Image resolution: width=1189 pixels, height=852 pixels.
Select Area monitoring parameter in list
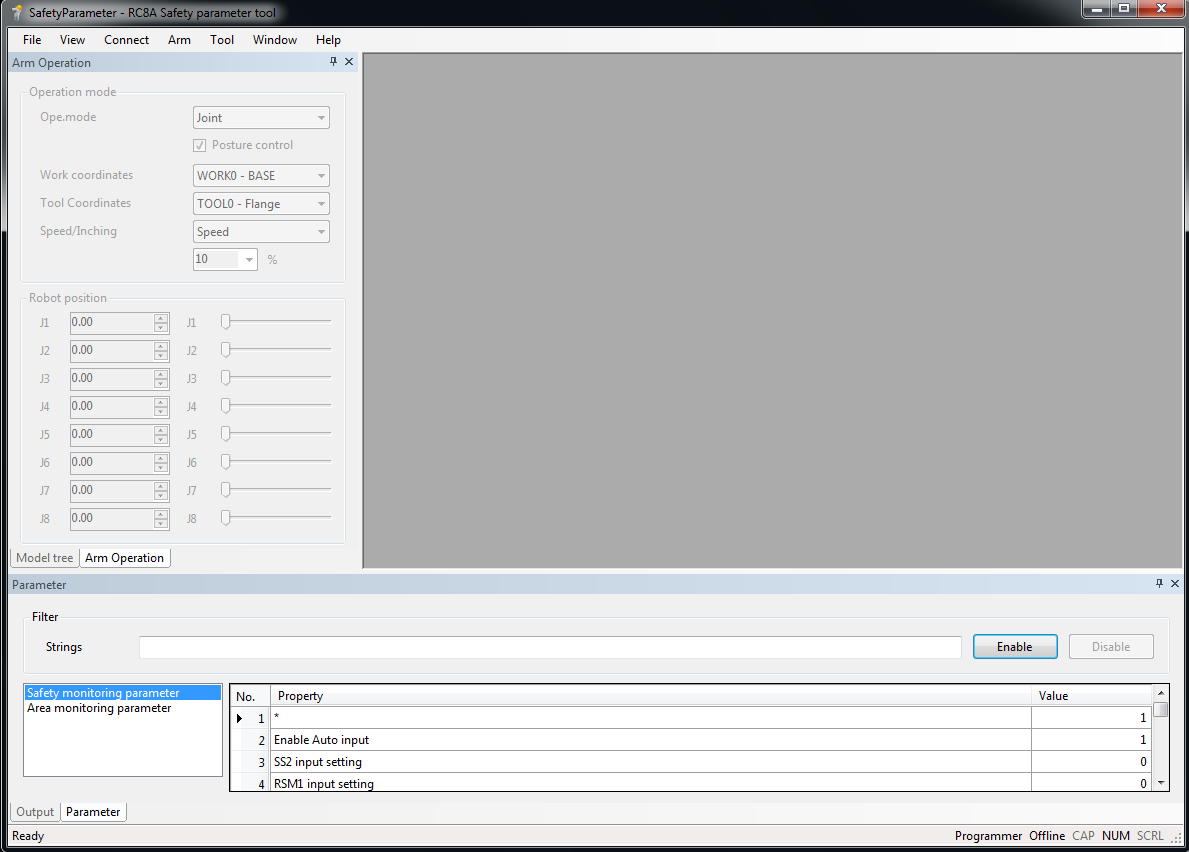click(x=99, y=708)
